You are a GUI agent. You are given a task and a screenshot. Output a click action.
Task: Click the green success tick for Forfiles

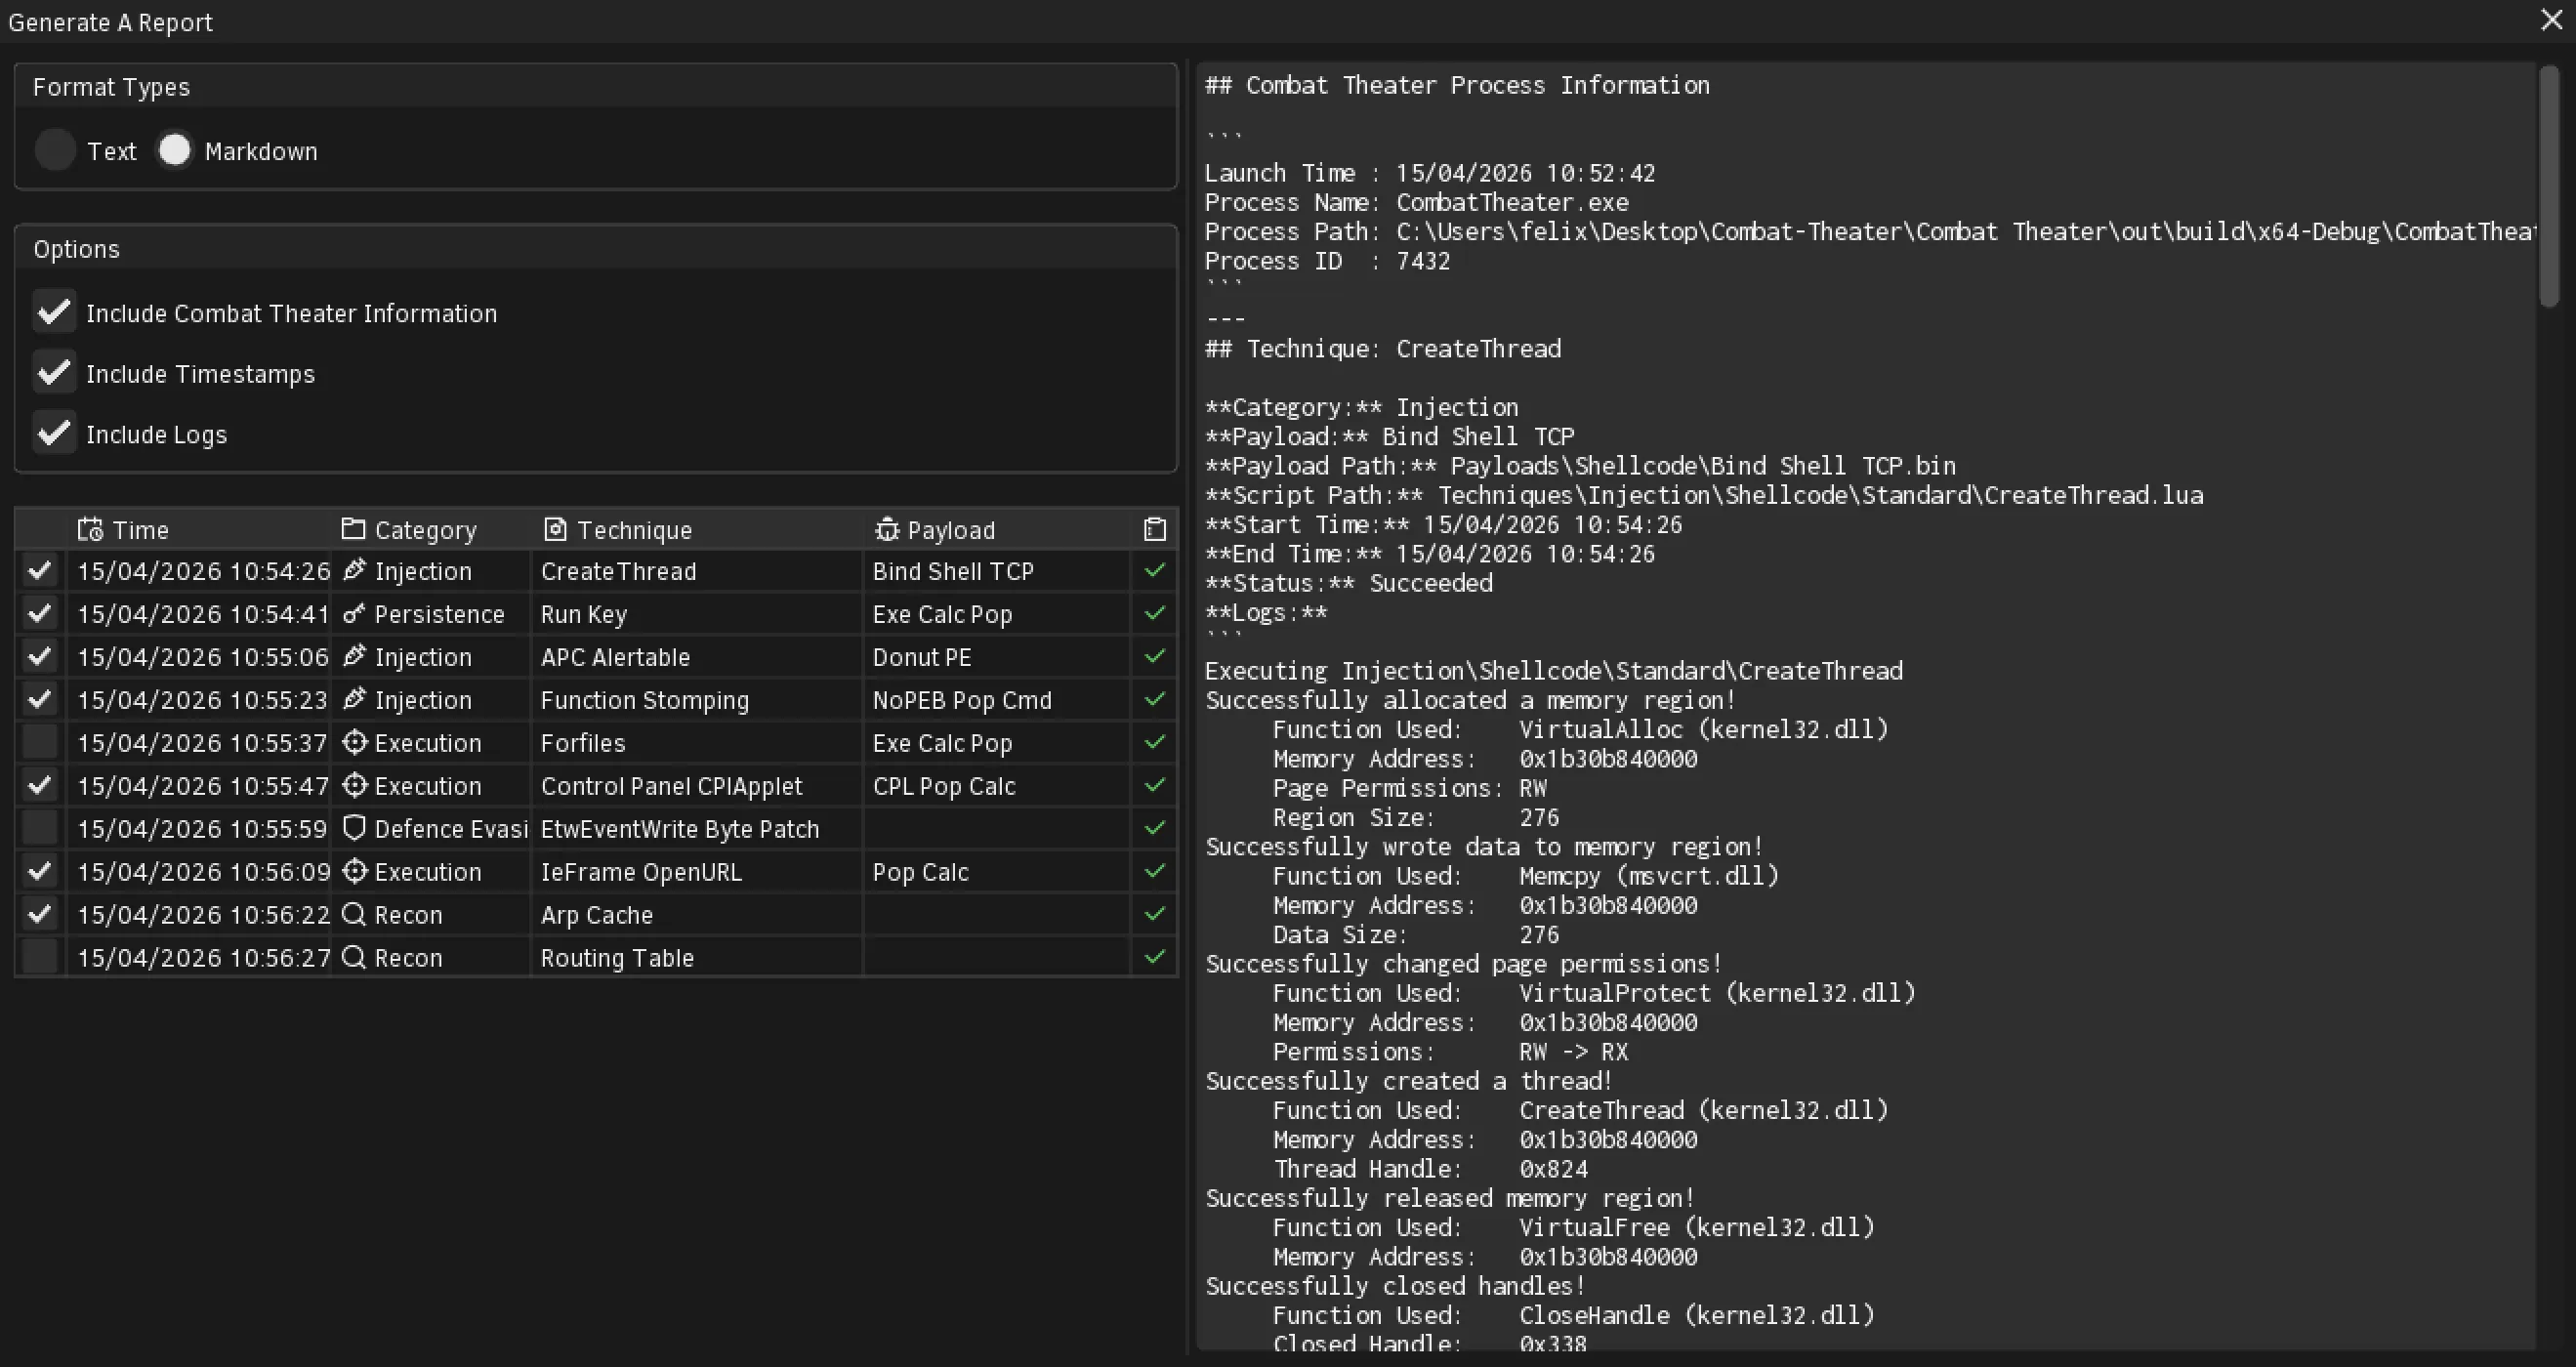1155,742
